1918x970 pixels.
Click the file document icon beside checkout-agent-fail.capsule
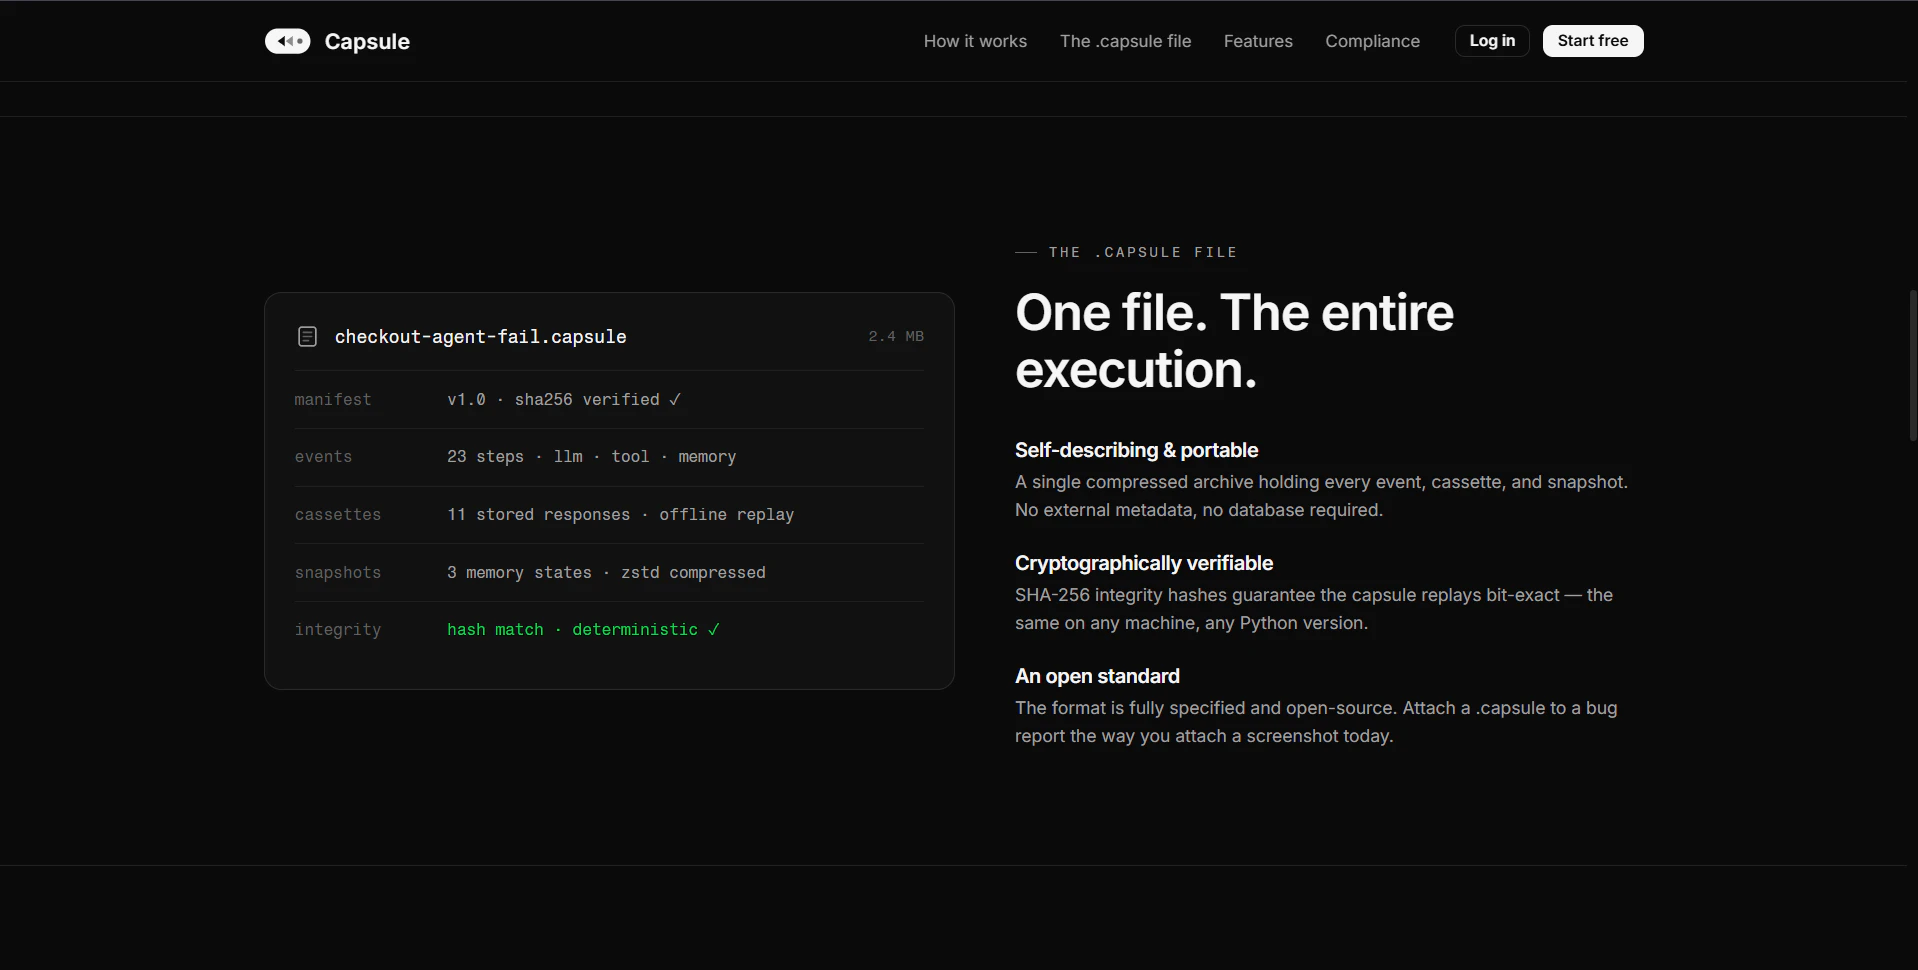(x=308, y=337)
